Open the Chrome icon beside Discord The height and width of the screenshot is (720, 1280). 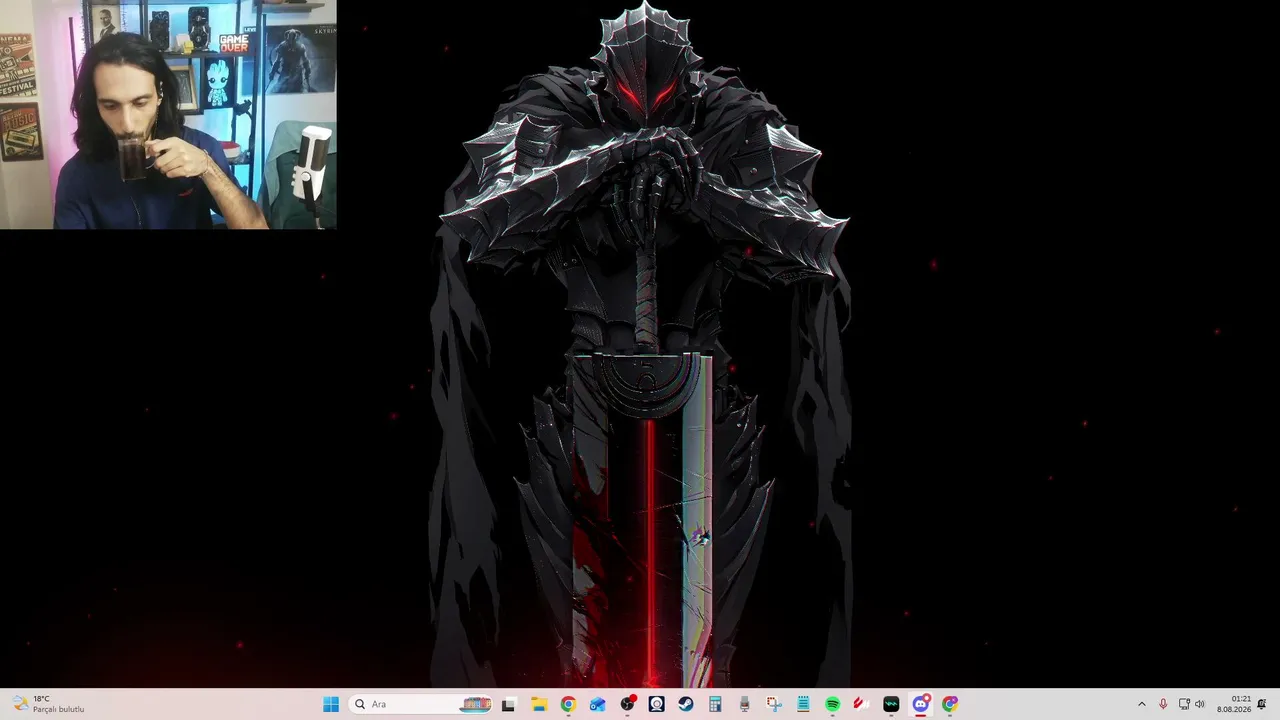[950, 704]
